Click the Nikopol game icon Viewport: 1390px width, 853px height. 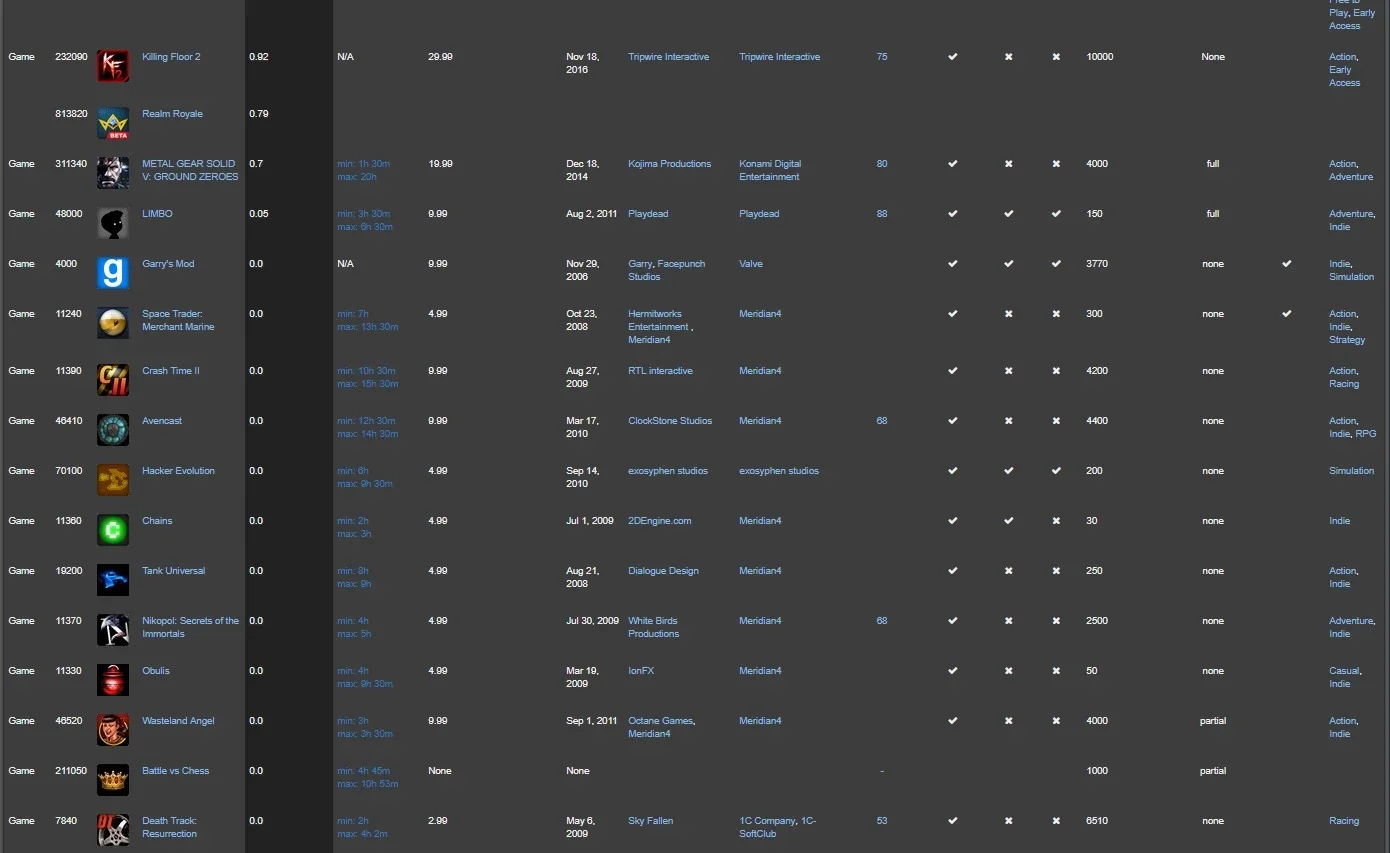113,630
